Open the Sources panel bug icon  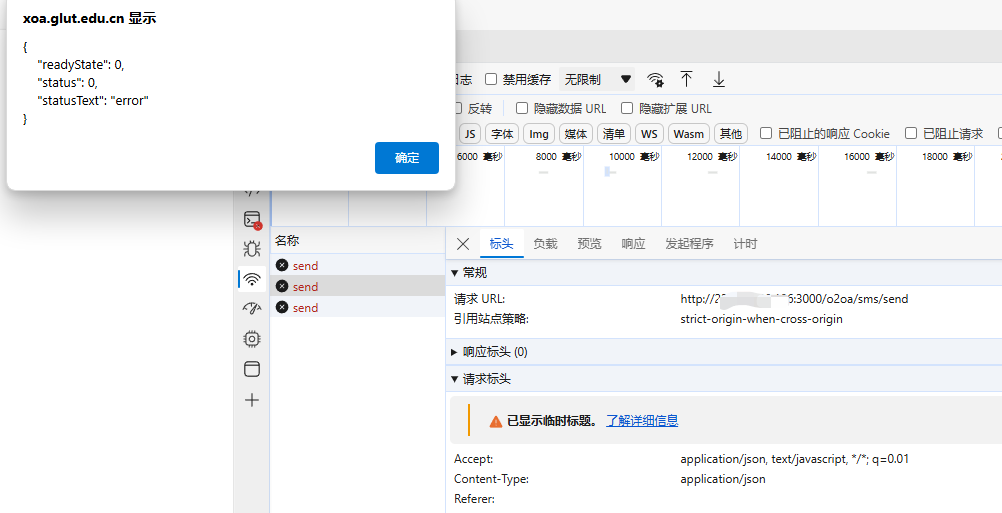tap(252, 249)
